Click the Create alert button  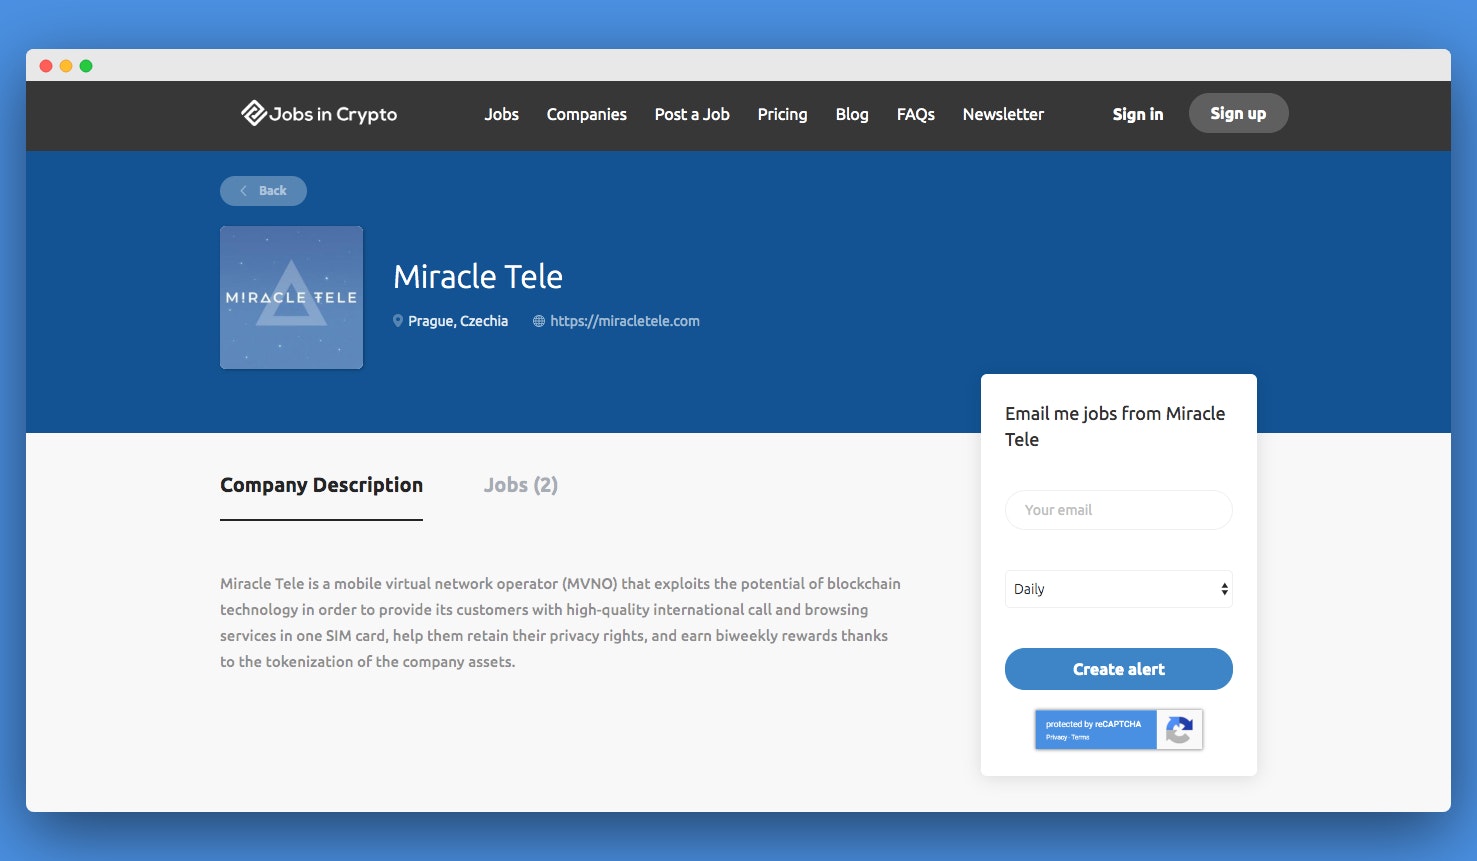[1118, 669]
